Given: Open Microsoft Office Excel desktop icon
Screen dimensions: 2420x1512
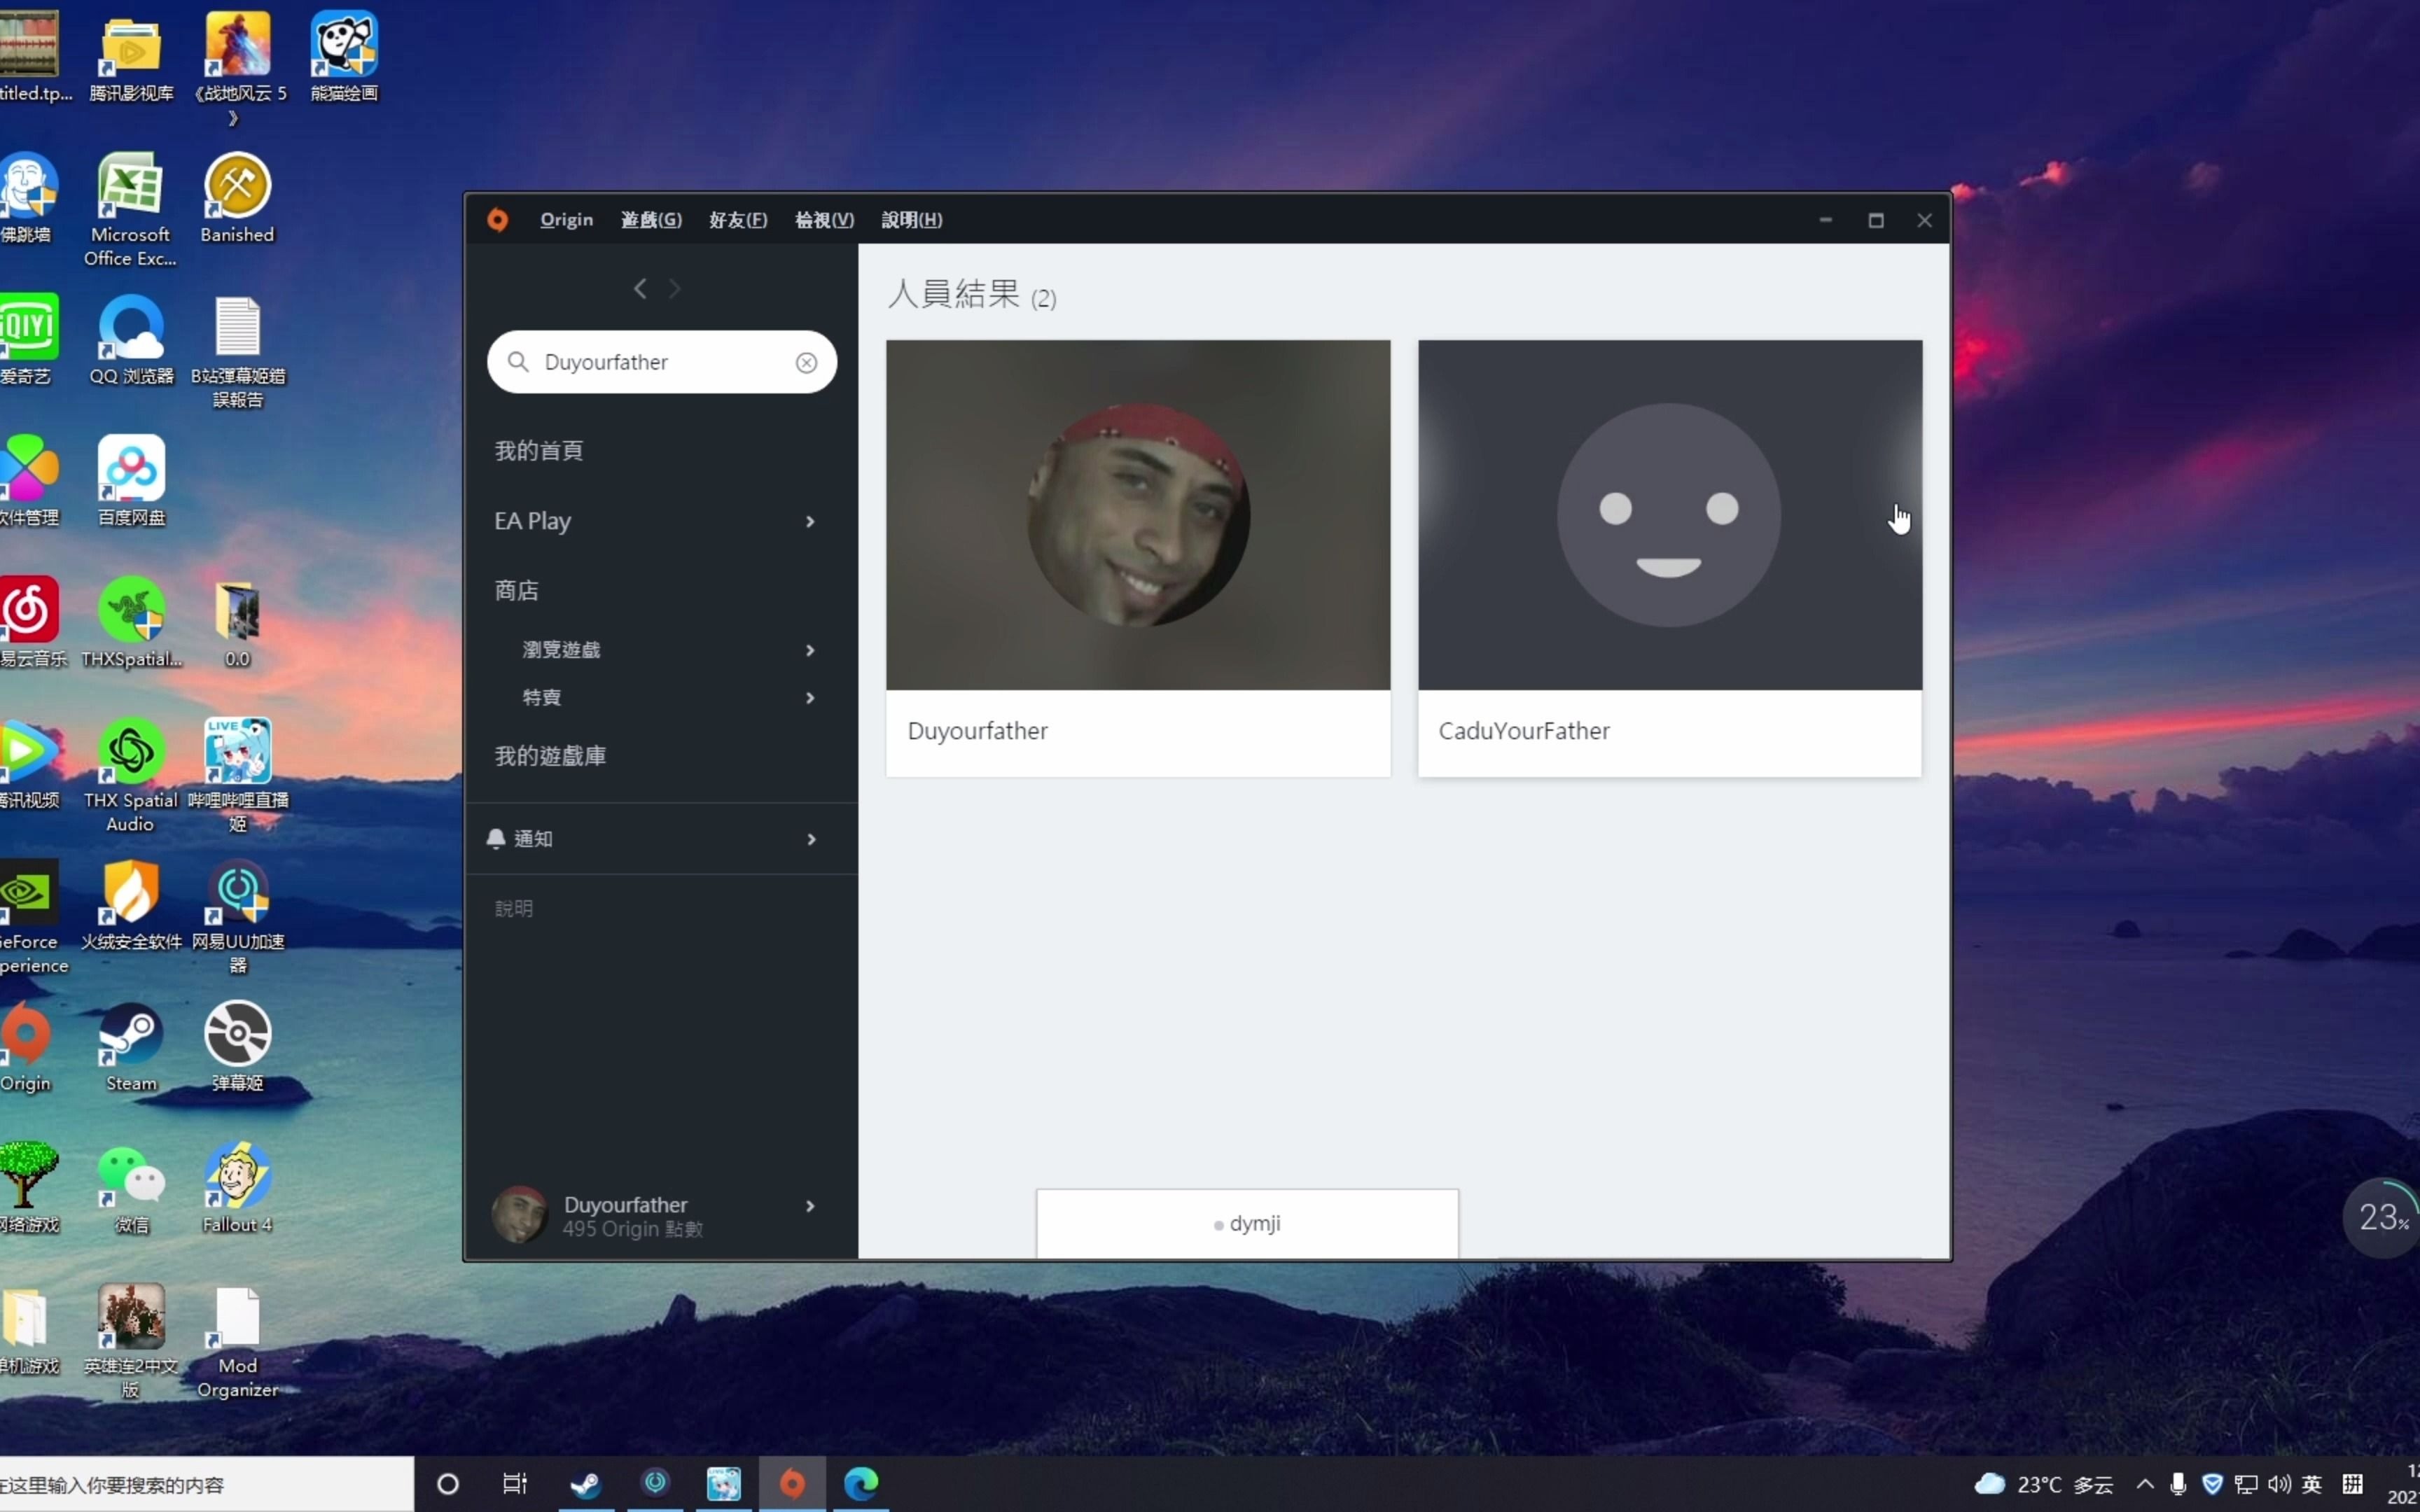Looking at the screenshot, I should 130,209.
